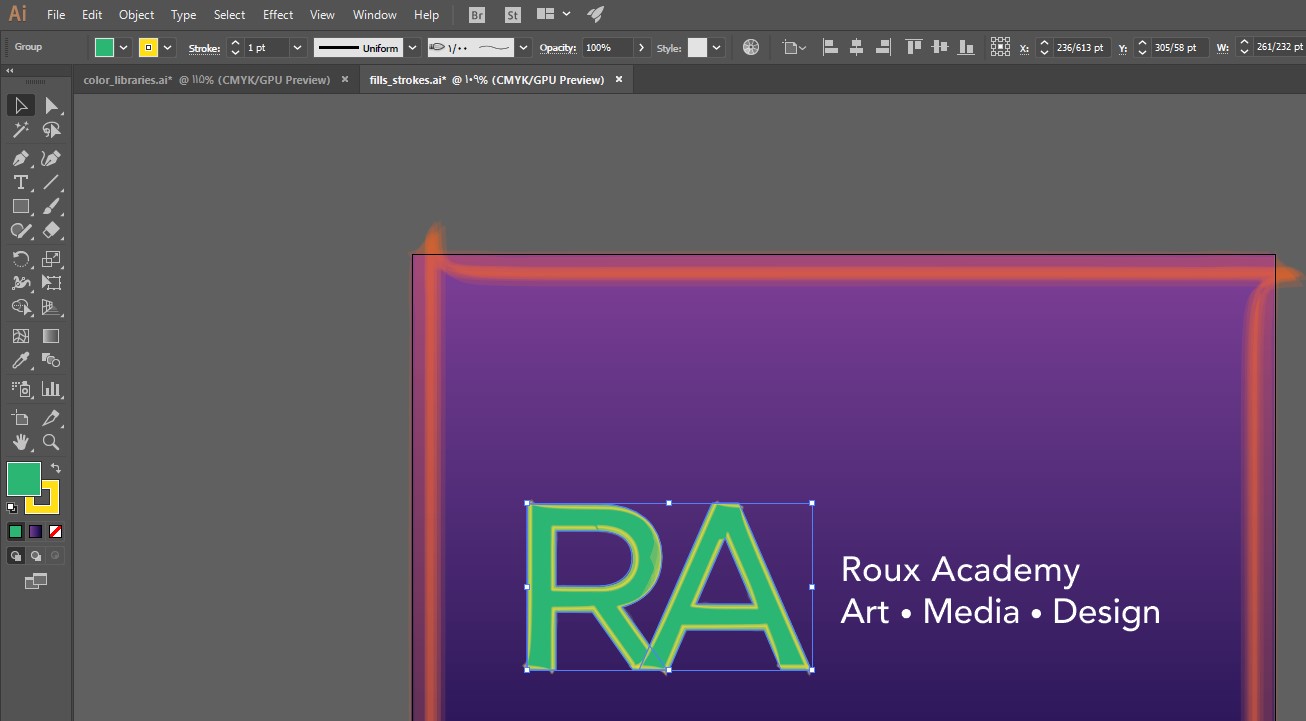Click the large green Fill swatch

(24, 478)
